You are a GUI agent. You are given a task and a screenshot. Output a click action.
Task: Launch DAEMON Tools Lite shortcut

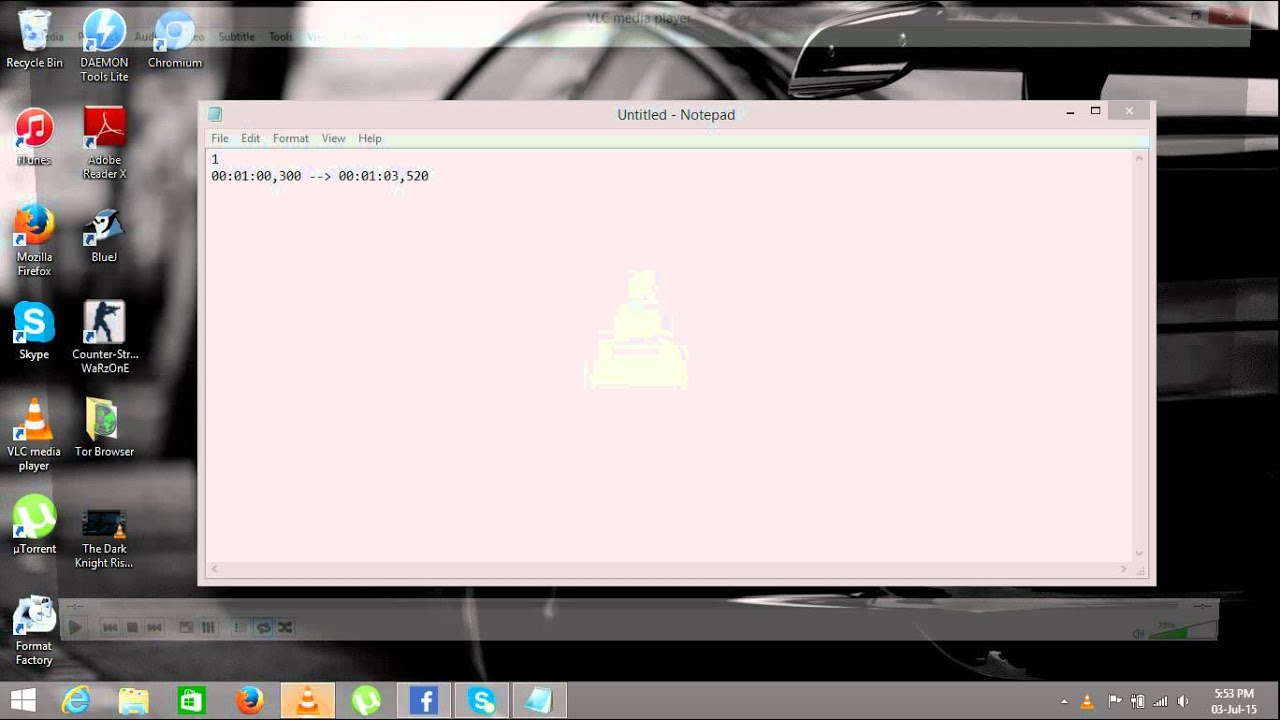(104, 45)
